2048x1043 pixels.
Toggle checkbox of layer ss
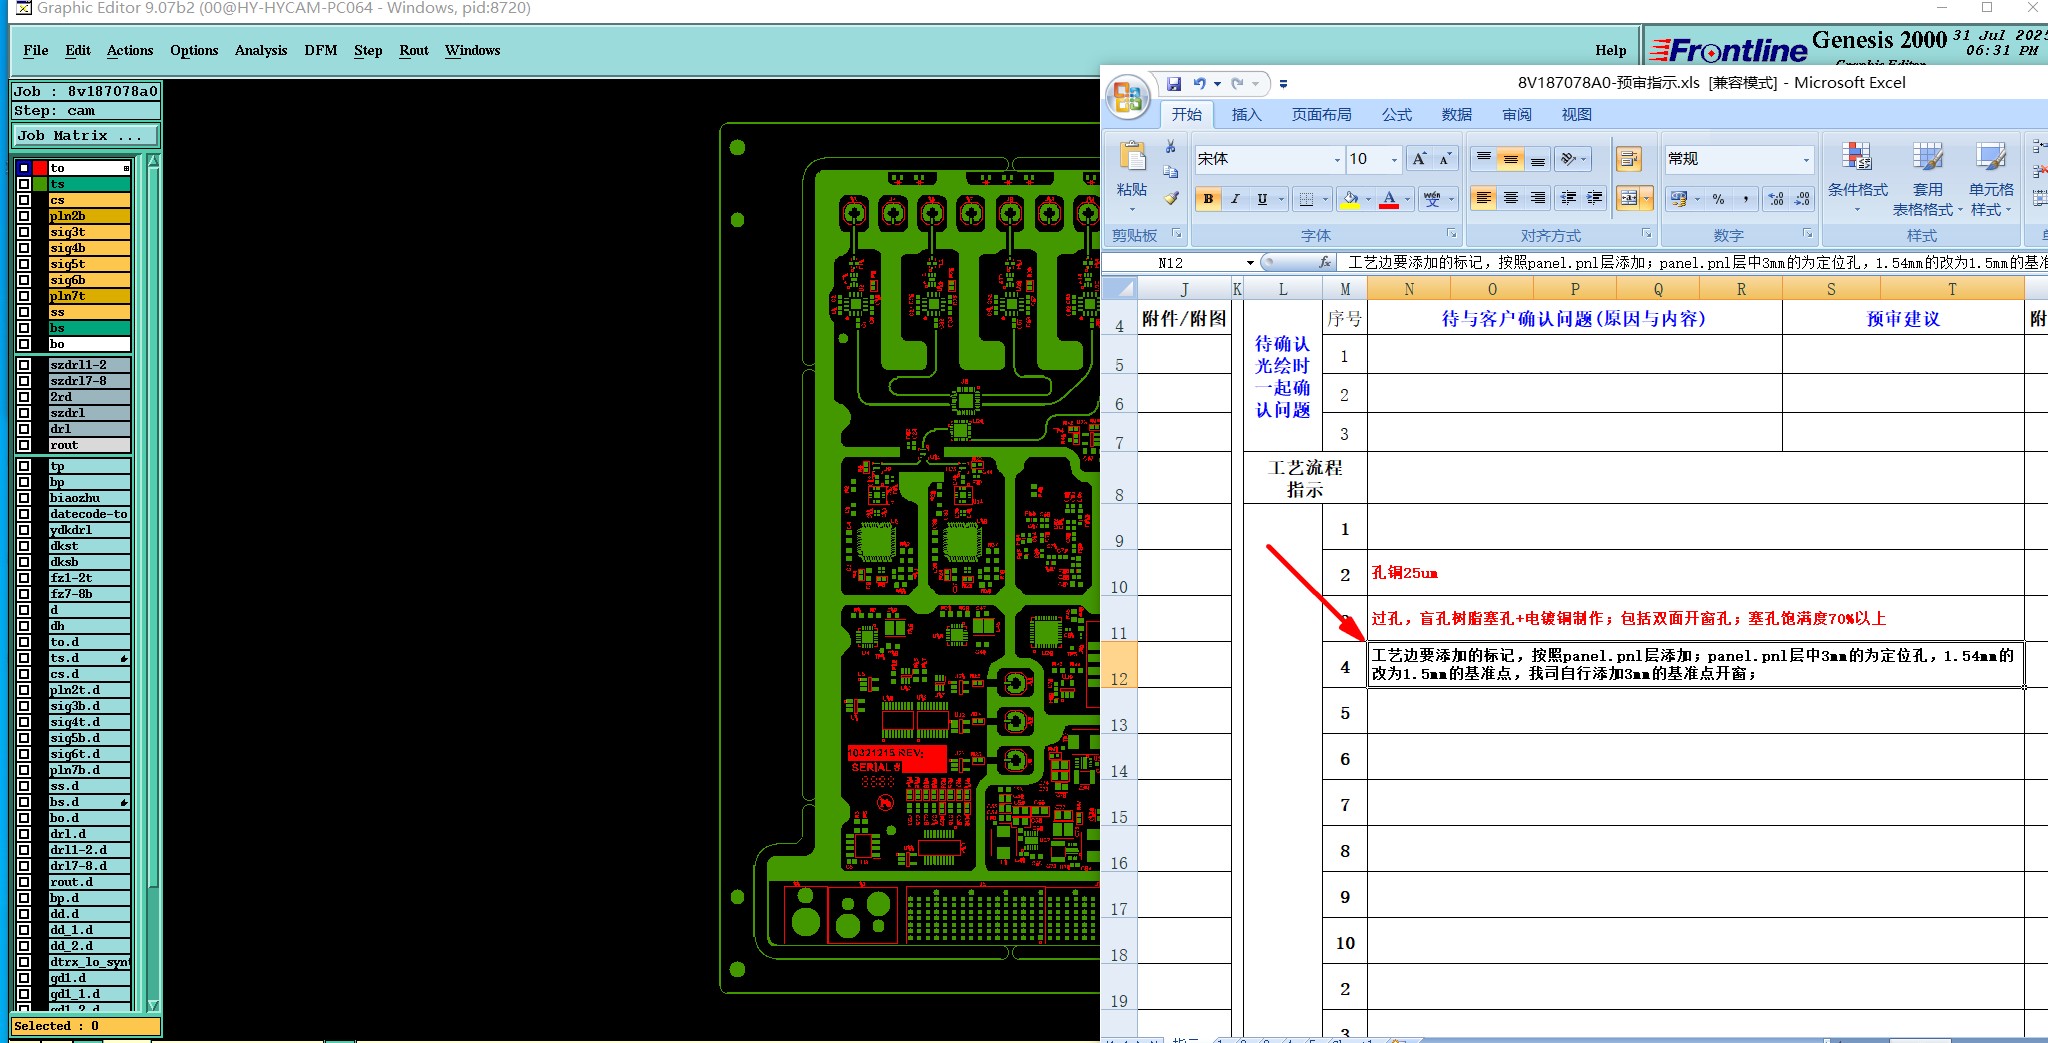point(24,312)
